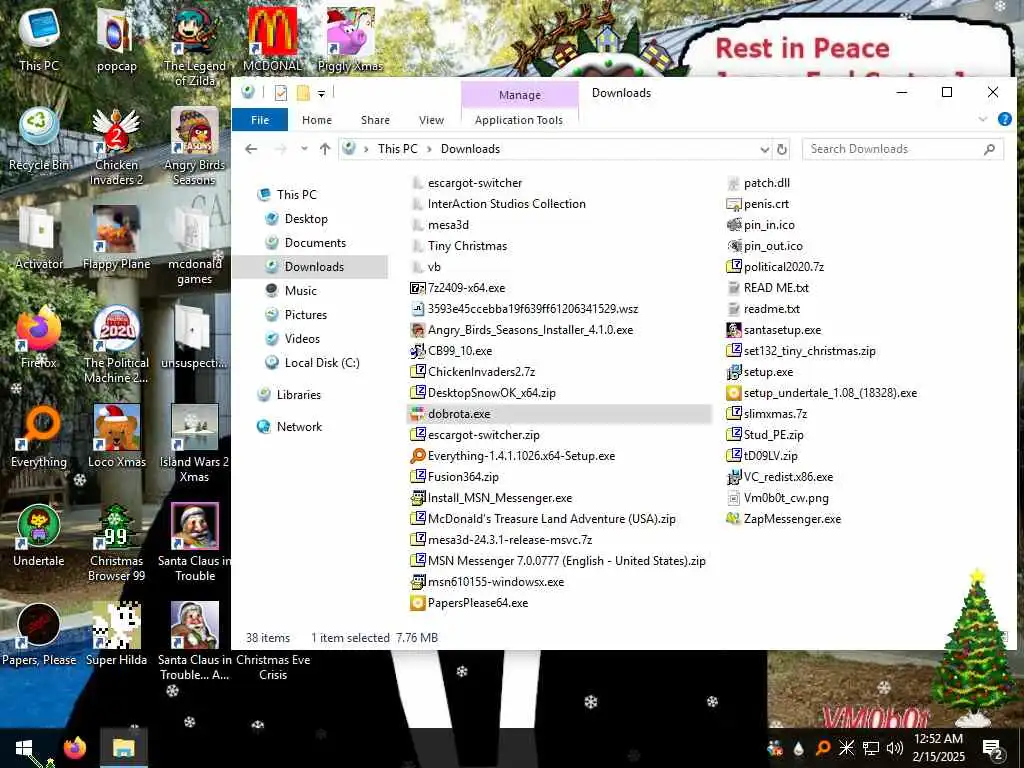
Task: Select Music in the navigation pane
Action: pyautogui.click(x=300, y=291)
